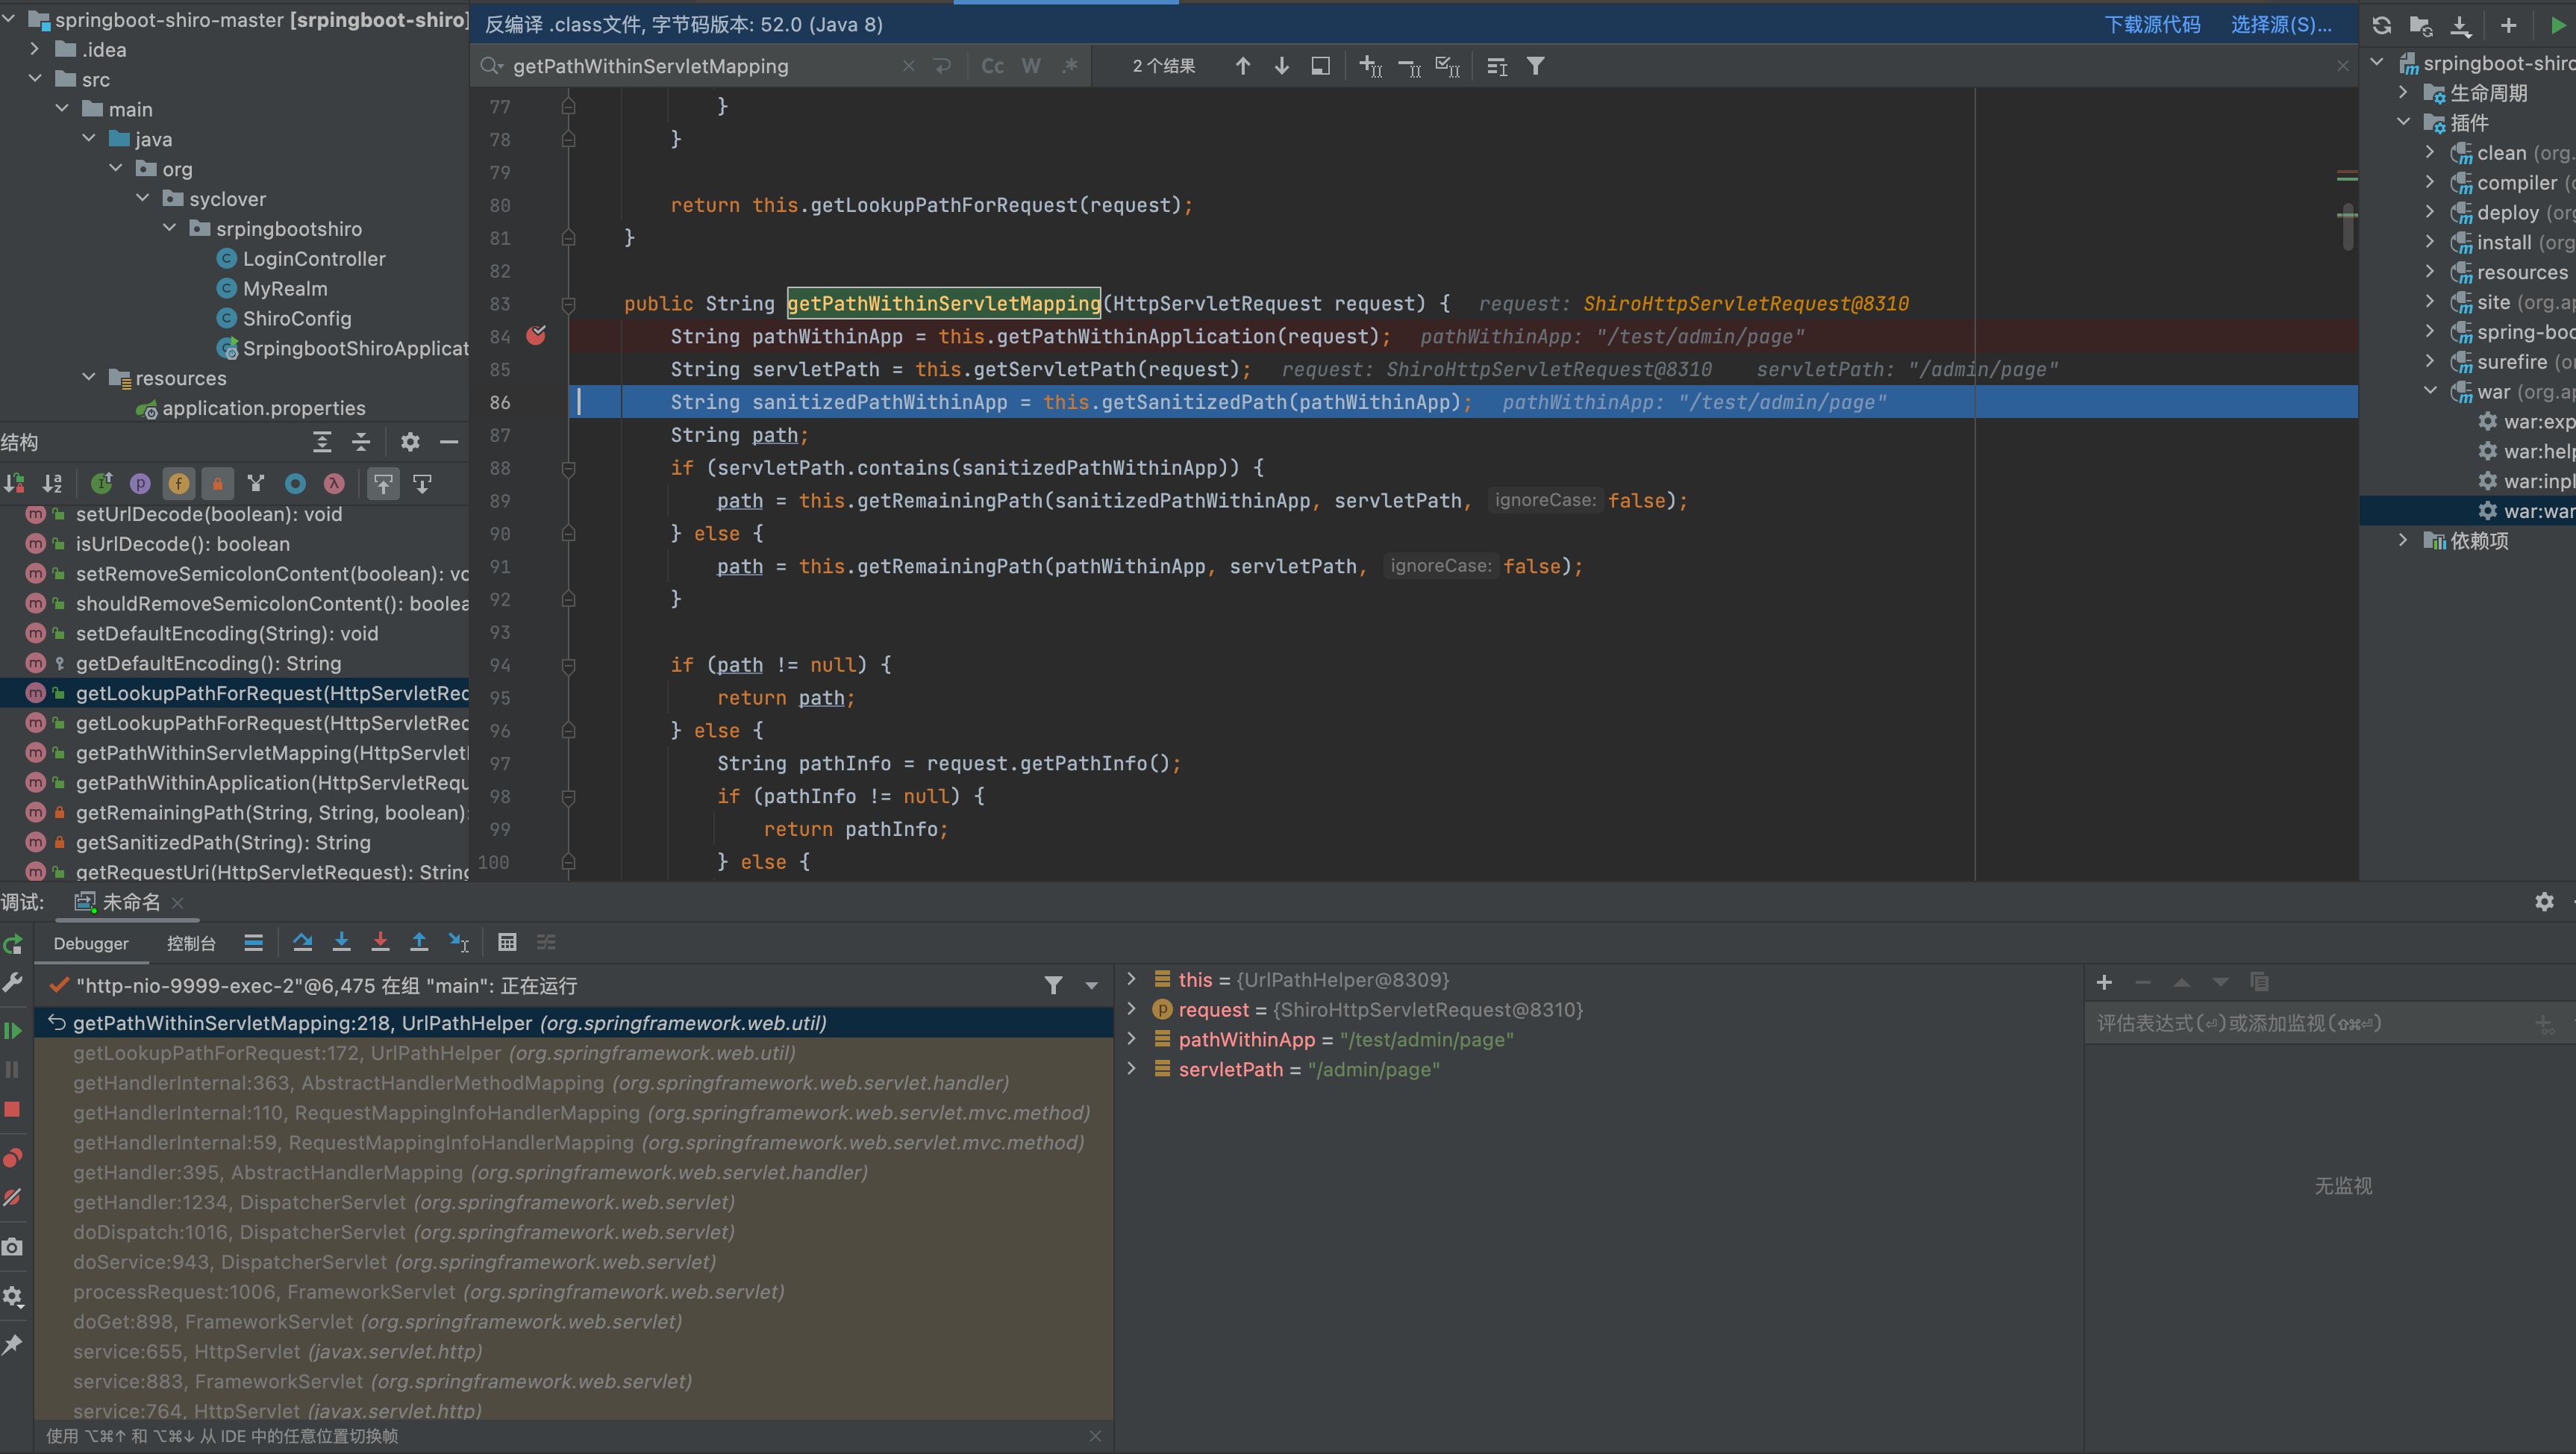The width and height of the screenshot is (2576, 1454).
Task: Toggle Sort Alphabetically in Structure toolbar
Action: 53,484
